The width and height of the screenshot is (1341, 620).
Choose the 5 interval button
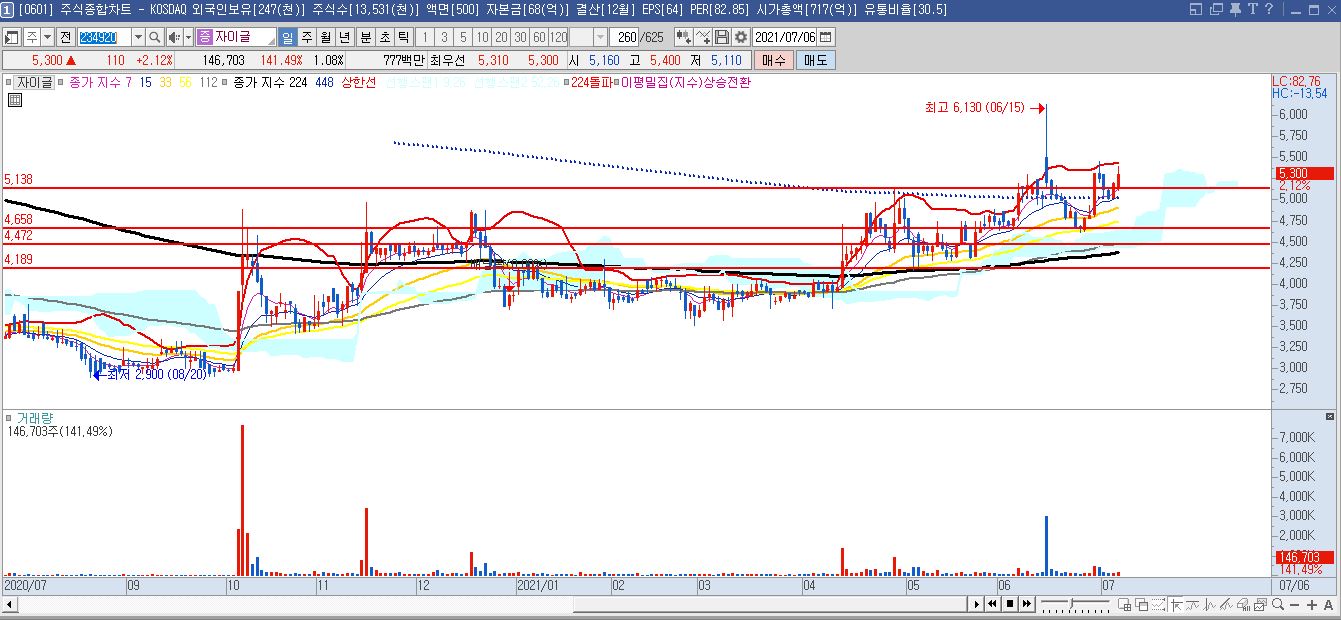pyautogui.click(x=463, y=37)
